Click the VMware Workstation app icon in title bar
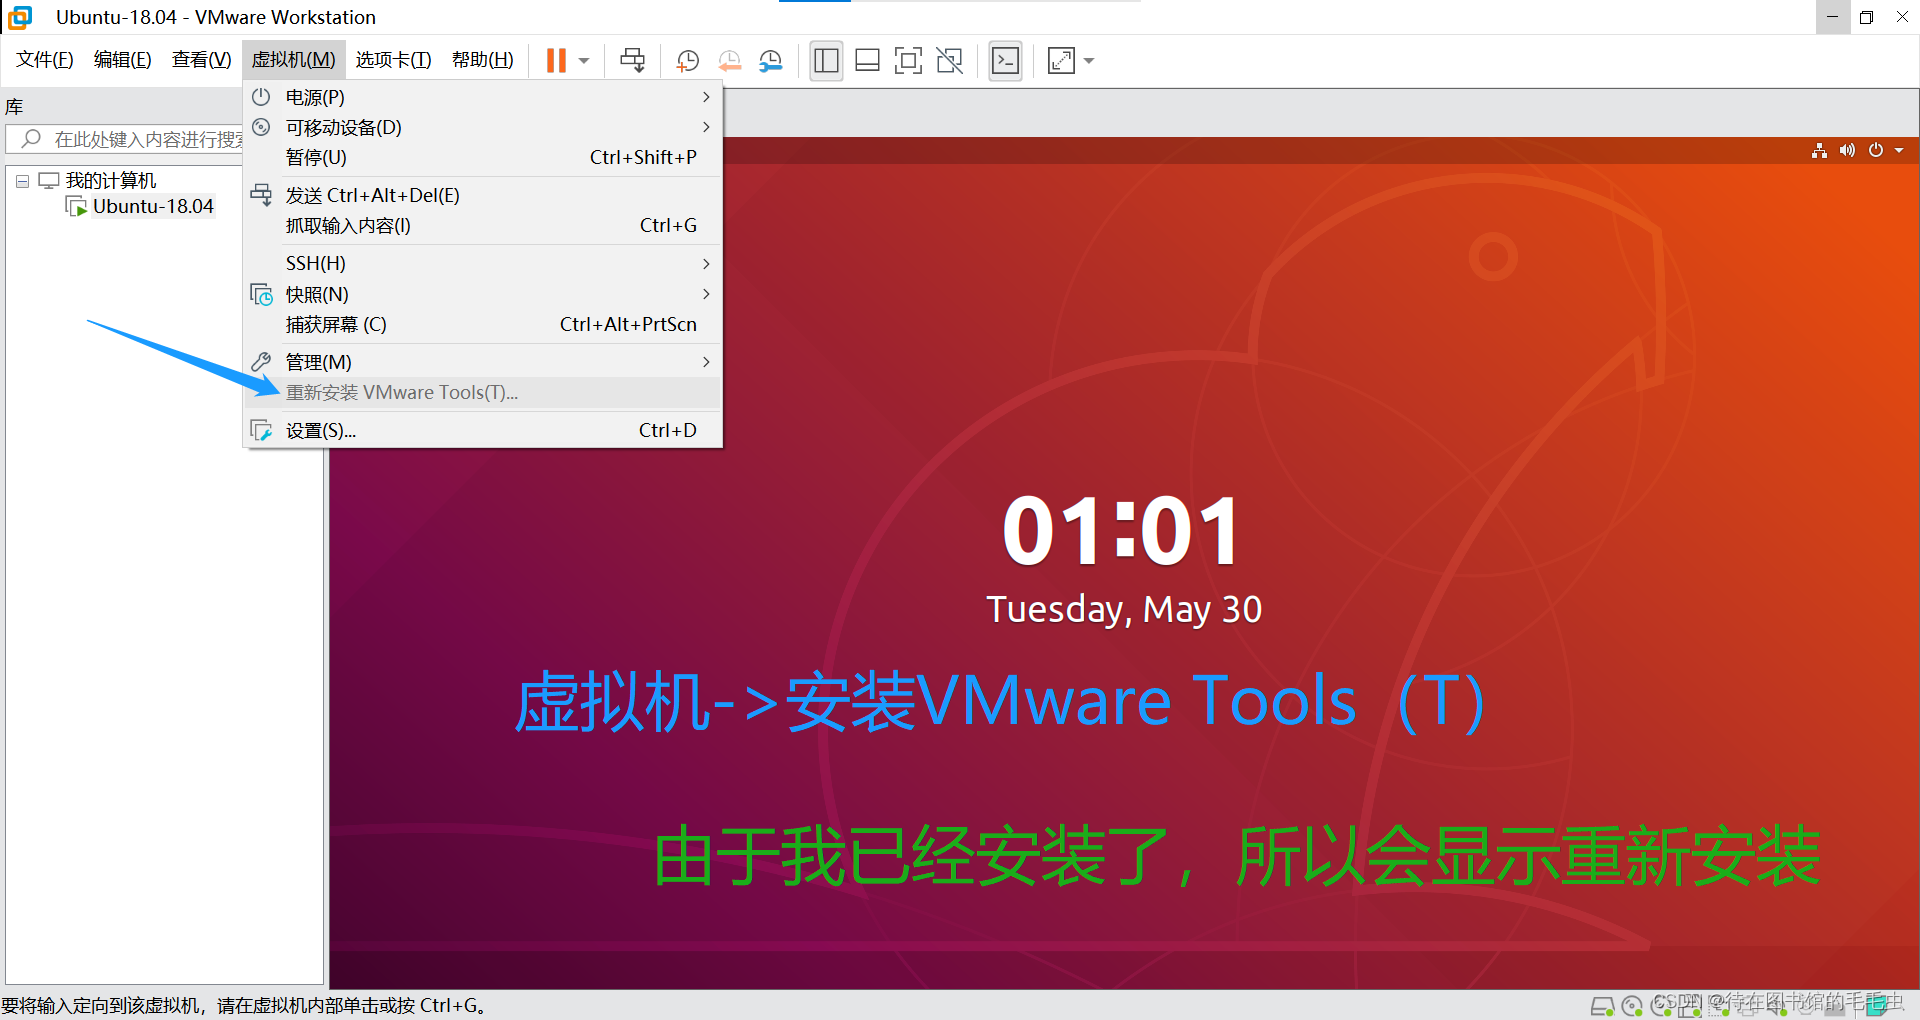 point(20,17)
